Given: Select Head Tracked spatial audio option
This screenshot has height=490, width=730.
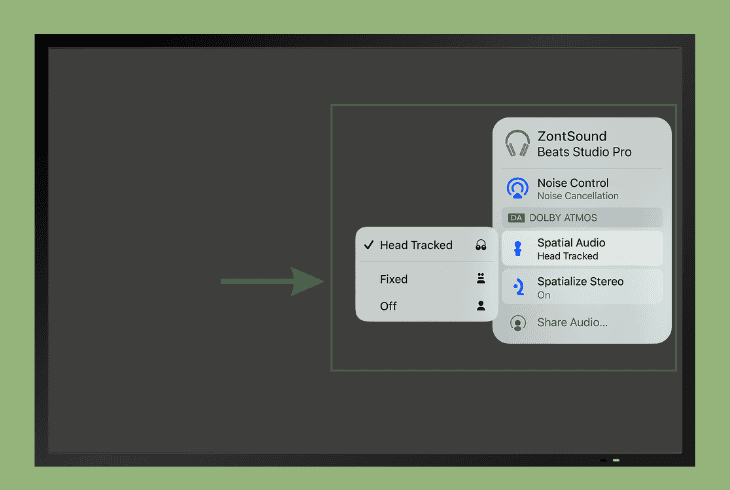Looking at the screenshot, I should coord(426,245).
